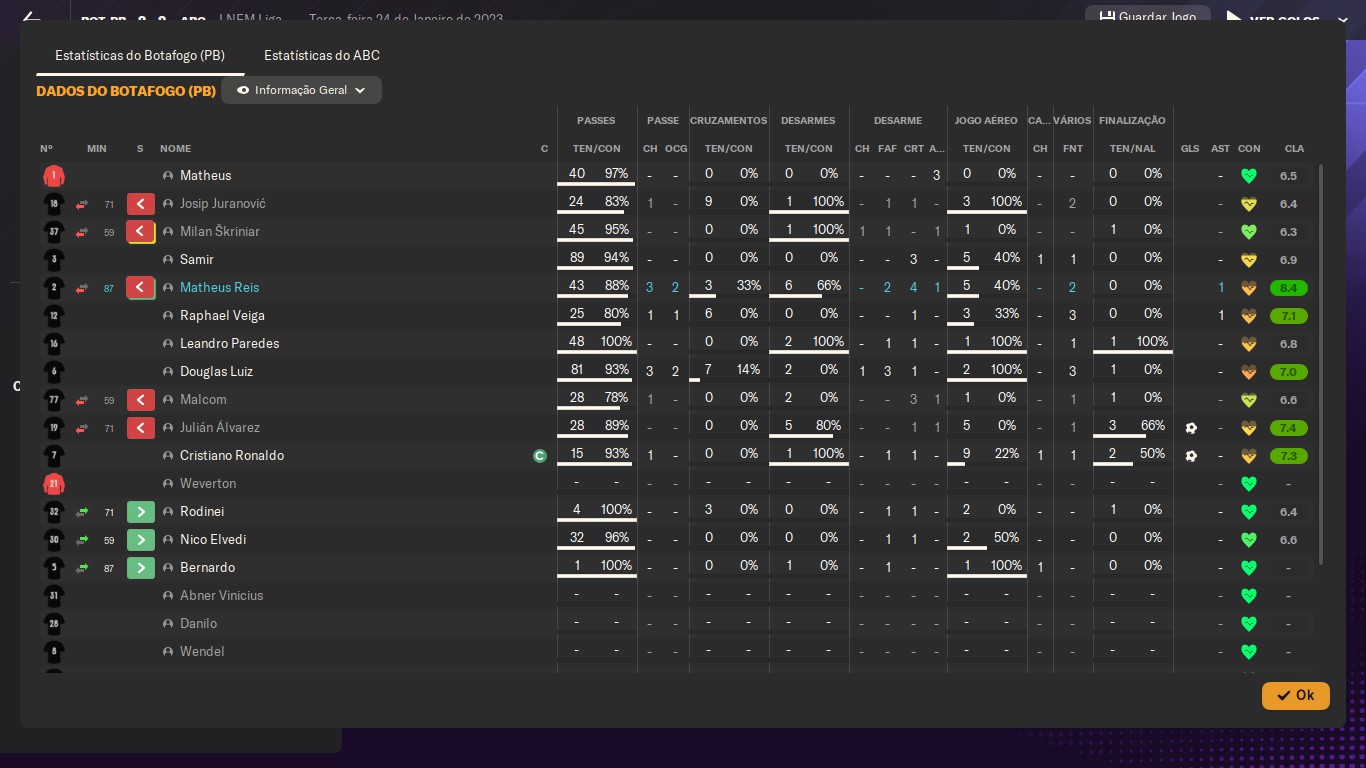The width and height of the screenshot is (1366, 768).
Task: Sort by the MIN column header
Action: point(97,149)
